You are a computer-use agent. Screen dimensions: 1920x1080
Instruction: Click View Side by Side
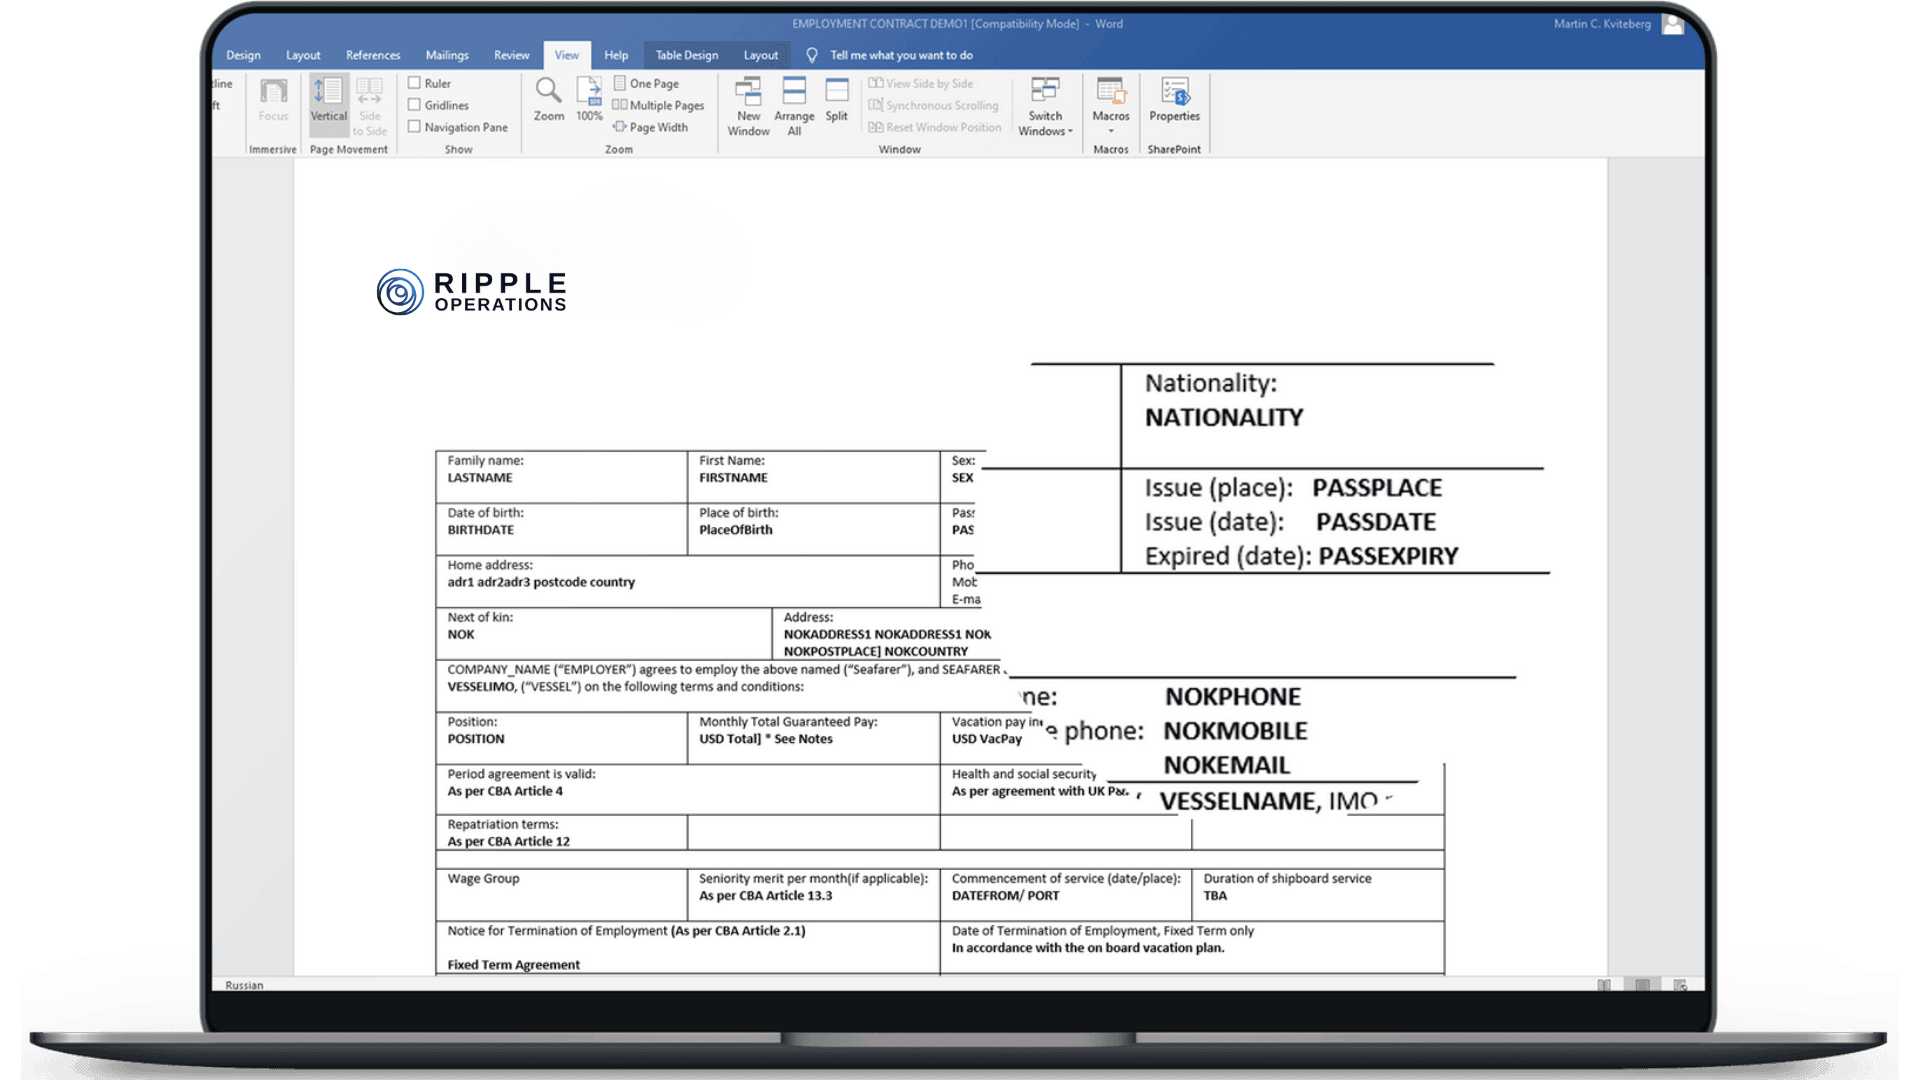tap(921, 83)
